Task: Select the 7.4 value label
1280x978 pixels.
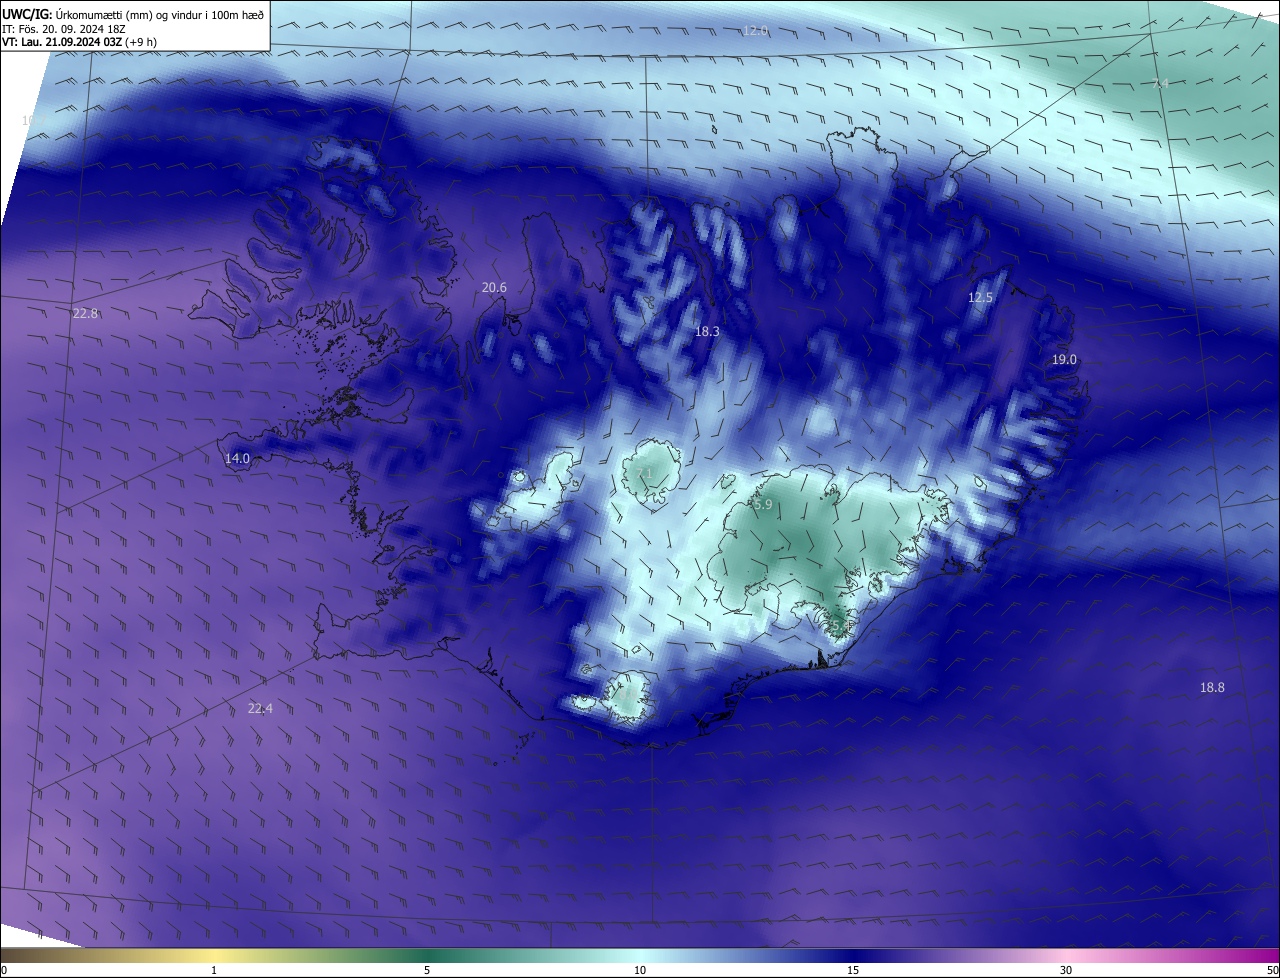Action: [x=1160, y=84]
